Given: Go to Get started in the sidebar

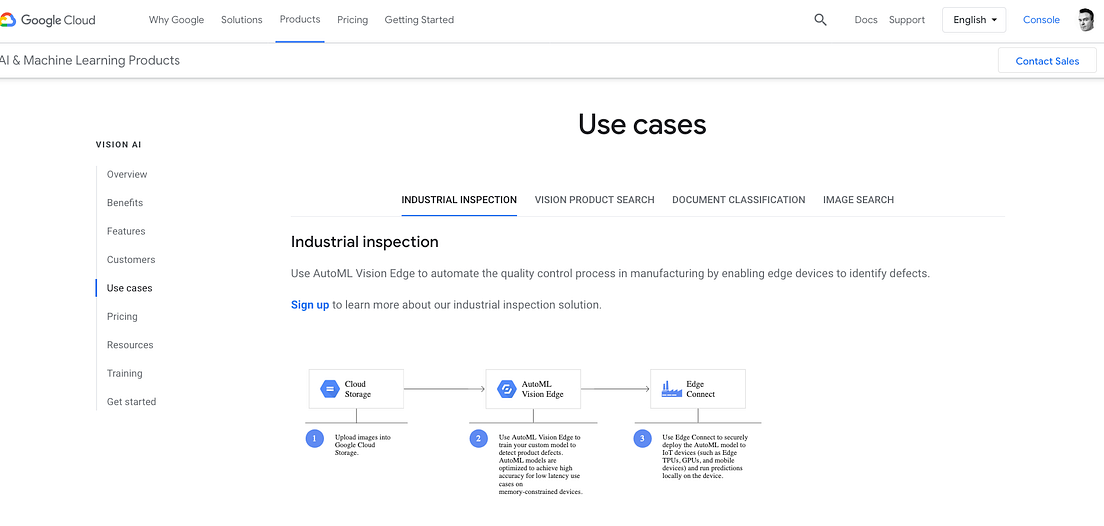Looking at the screenshot, I should point(132,402).
